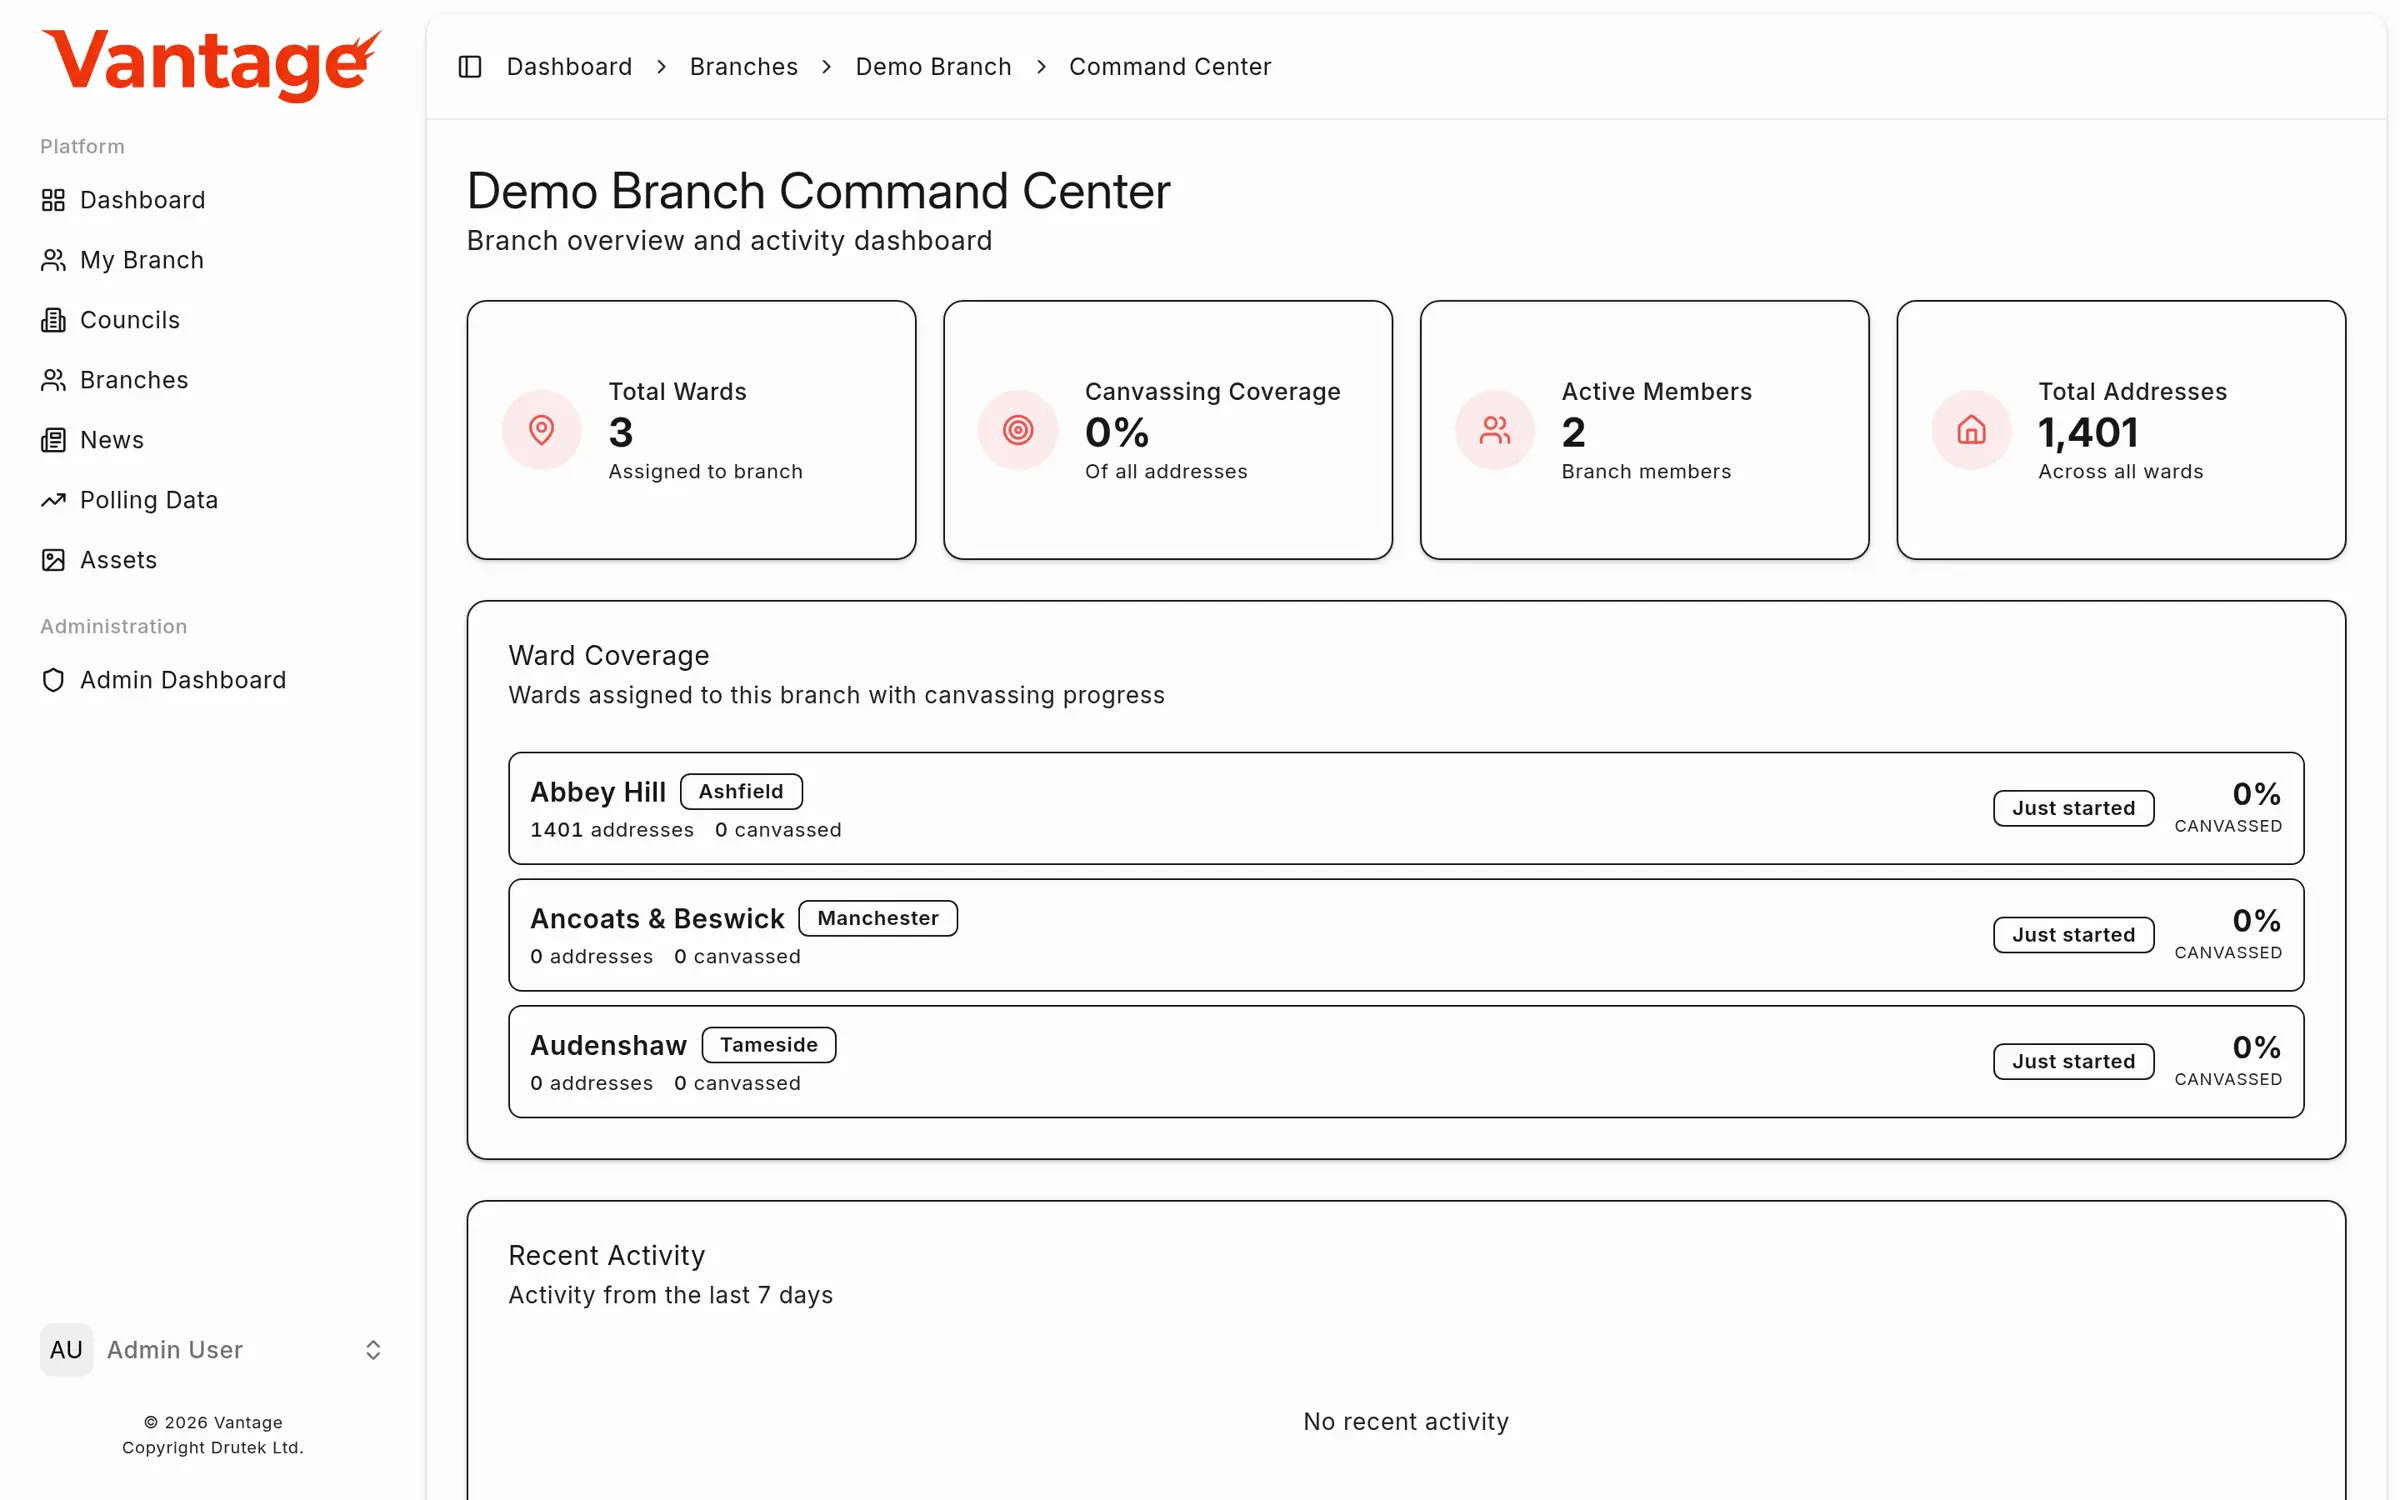The width and height of the screenshot is (2400, 1500).
Task: Open My Branch in the sidebar
Action: pyautogui.click(x=212, y=260)
